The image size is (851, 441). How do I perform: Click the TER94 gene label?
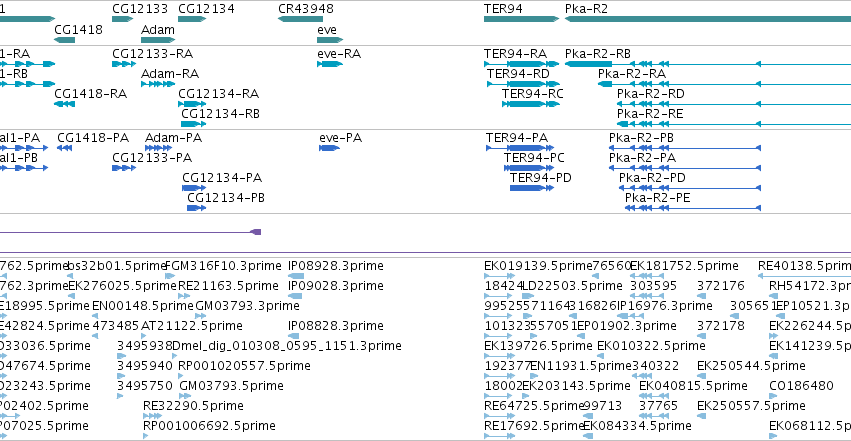click(x=503, y=9)
